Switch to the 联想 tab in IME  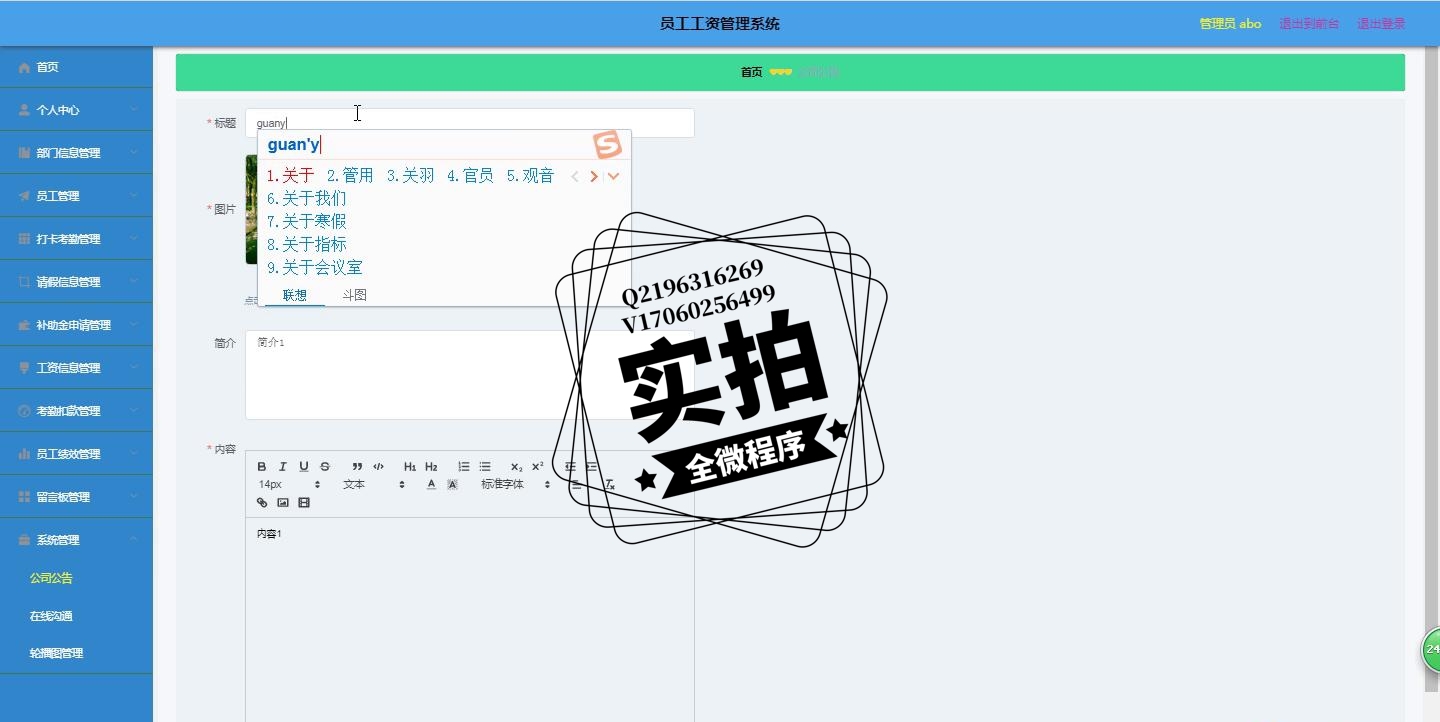click(295, 295)
